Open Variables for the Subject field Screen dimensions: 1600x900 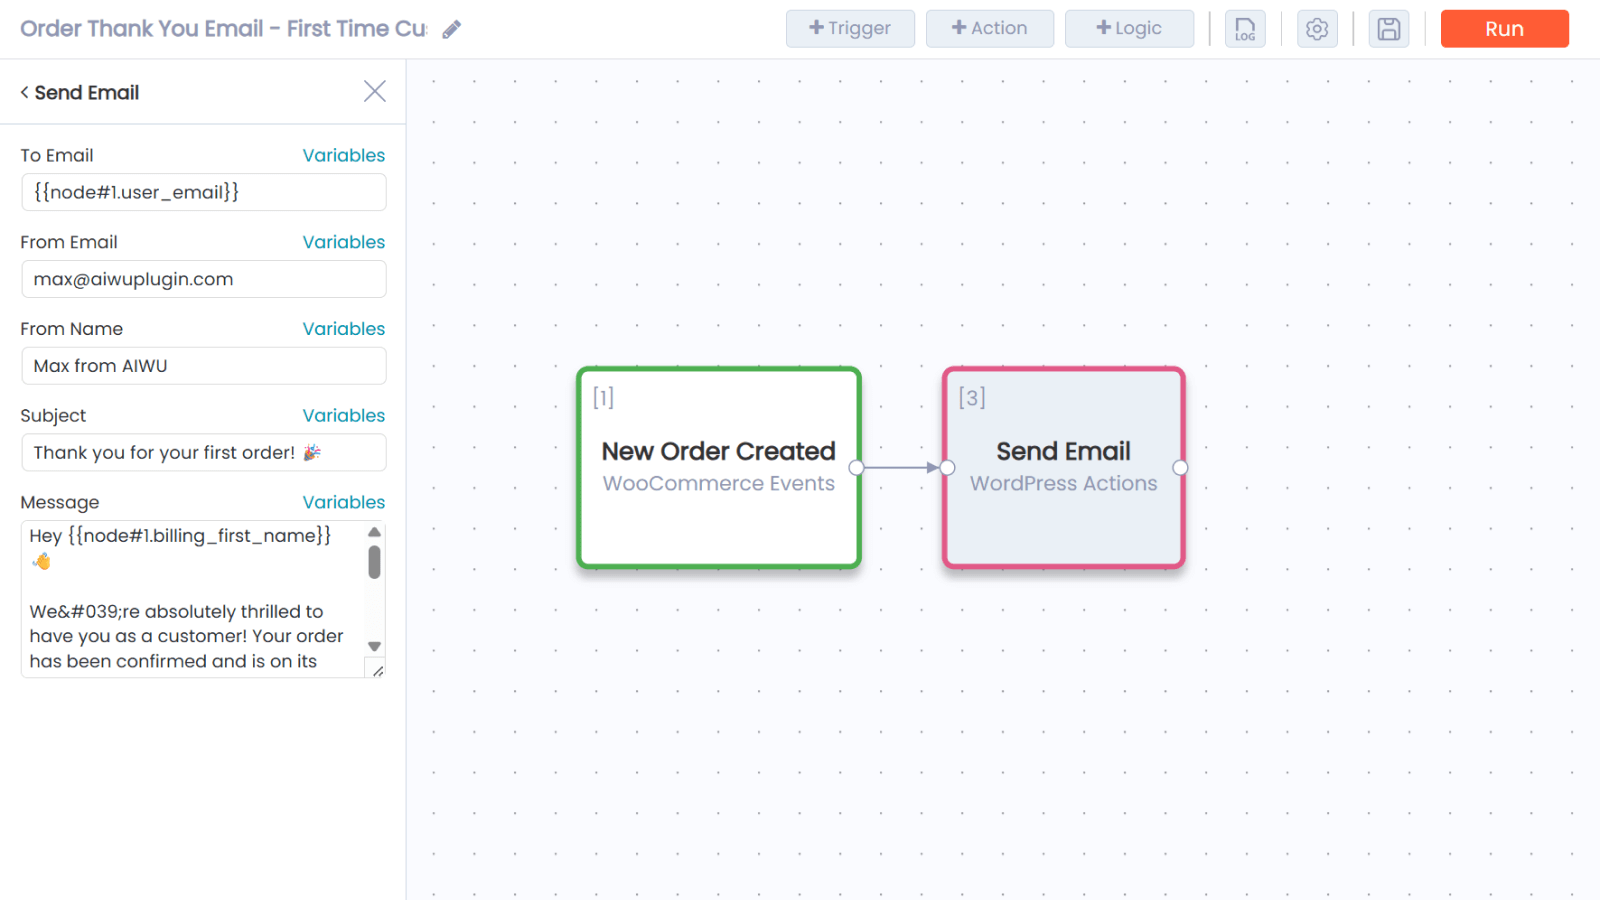pos(343,415)
